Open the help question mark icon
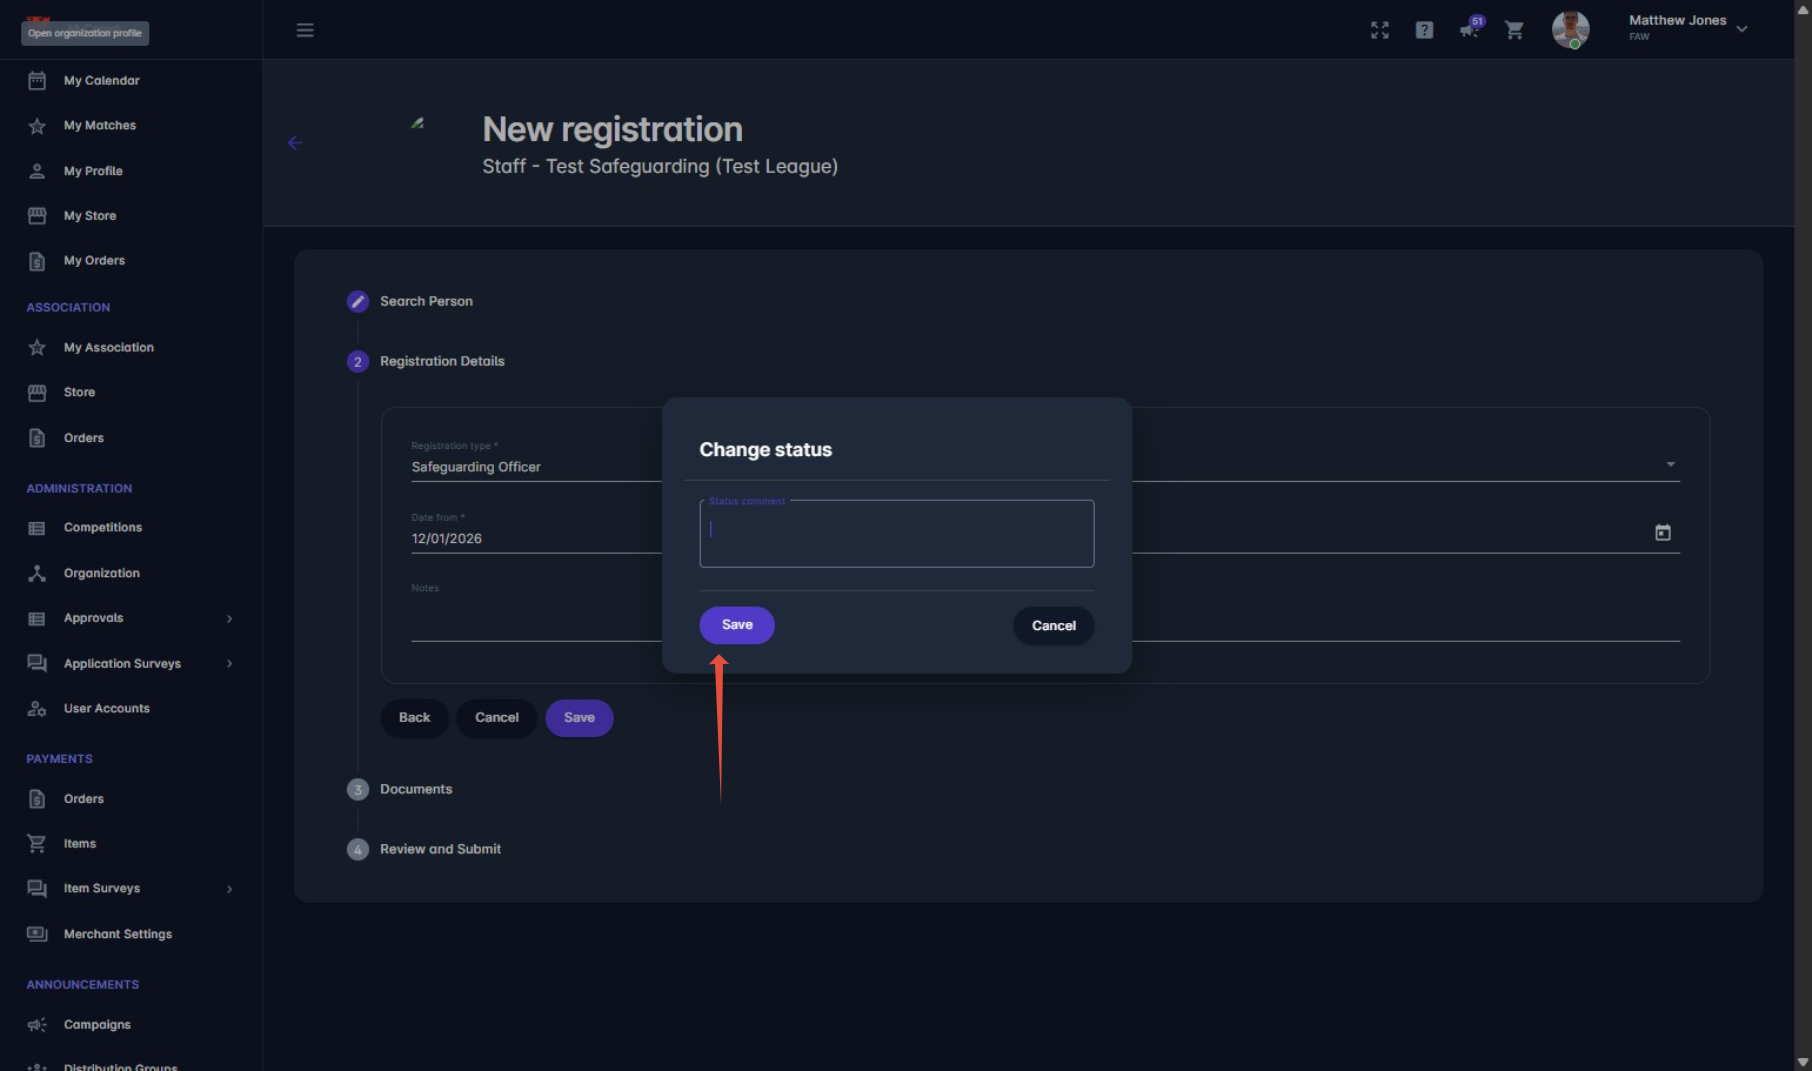This screenshot has width=1812, height=1071. click(1424, 30)
